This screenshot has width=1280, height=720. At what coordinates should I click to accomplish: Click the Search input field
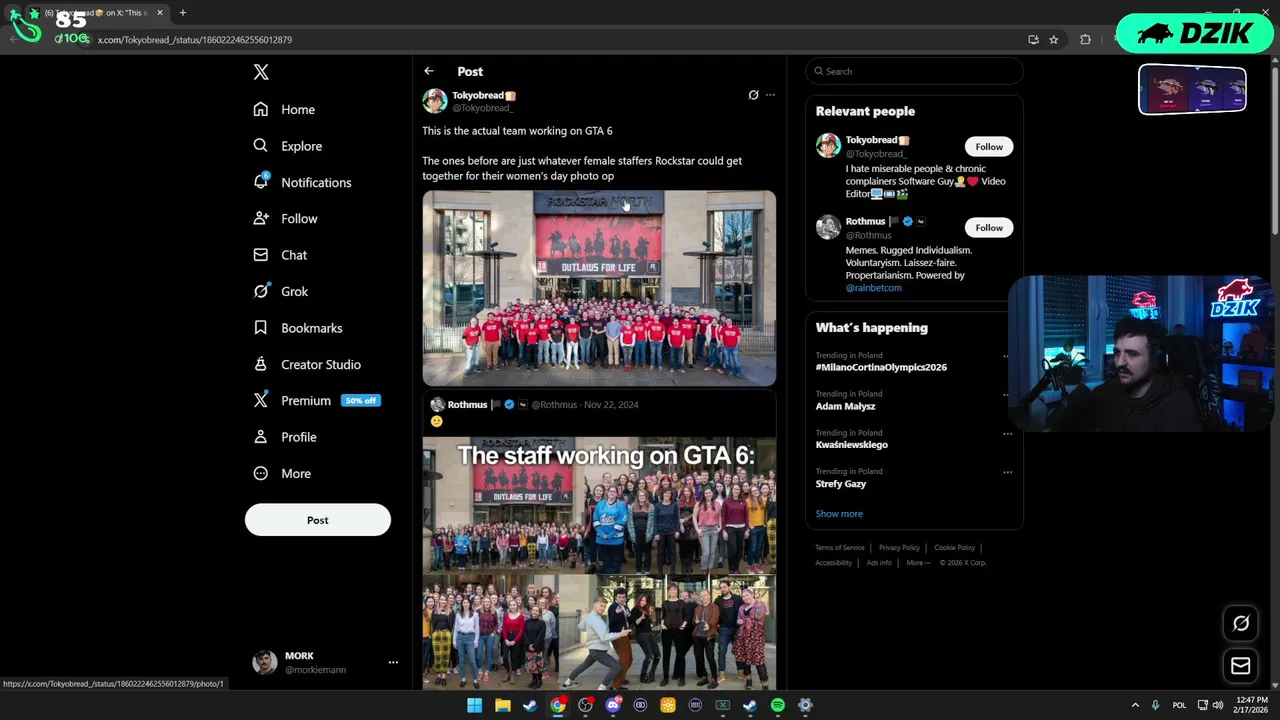[x=915, y=71]
